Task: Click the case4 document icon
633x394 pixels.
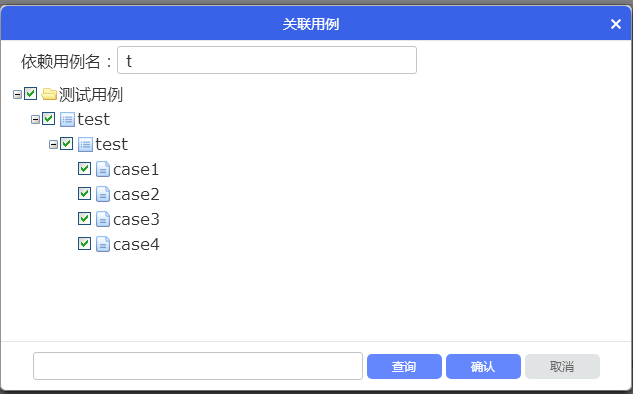Action: 103,244
